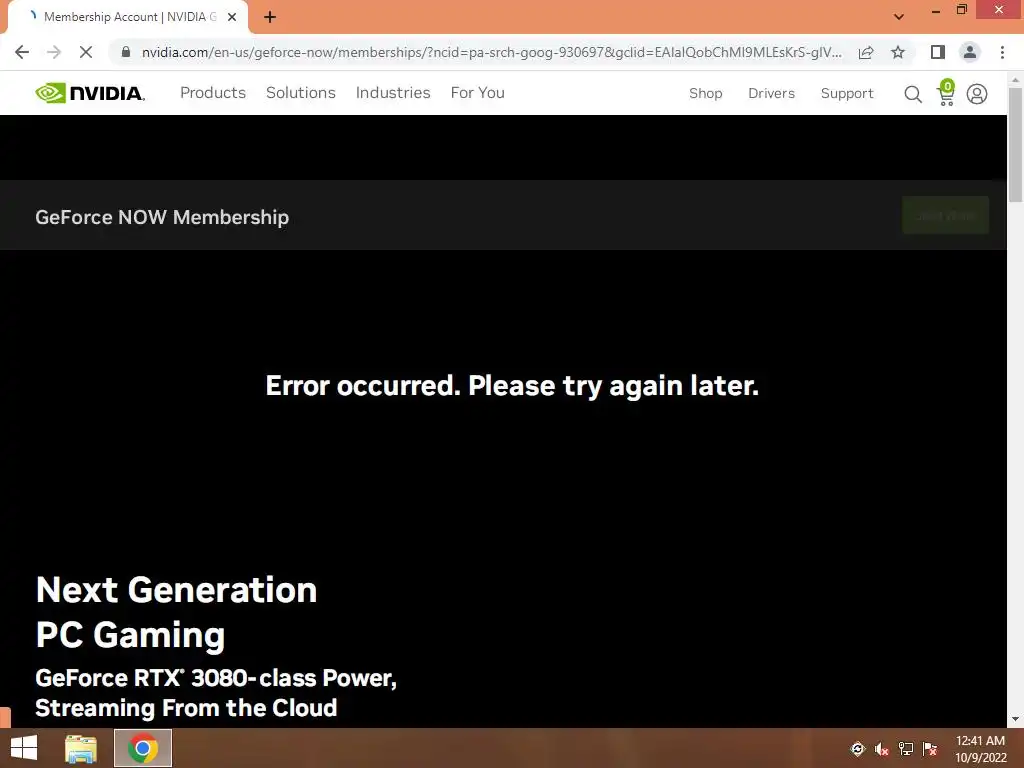Go to the Support link
Viewport: 1024px width, 768px height.
click(847, 93)
